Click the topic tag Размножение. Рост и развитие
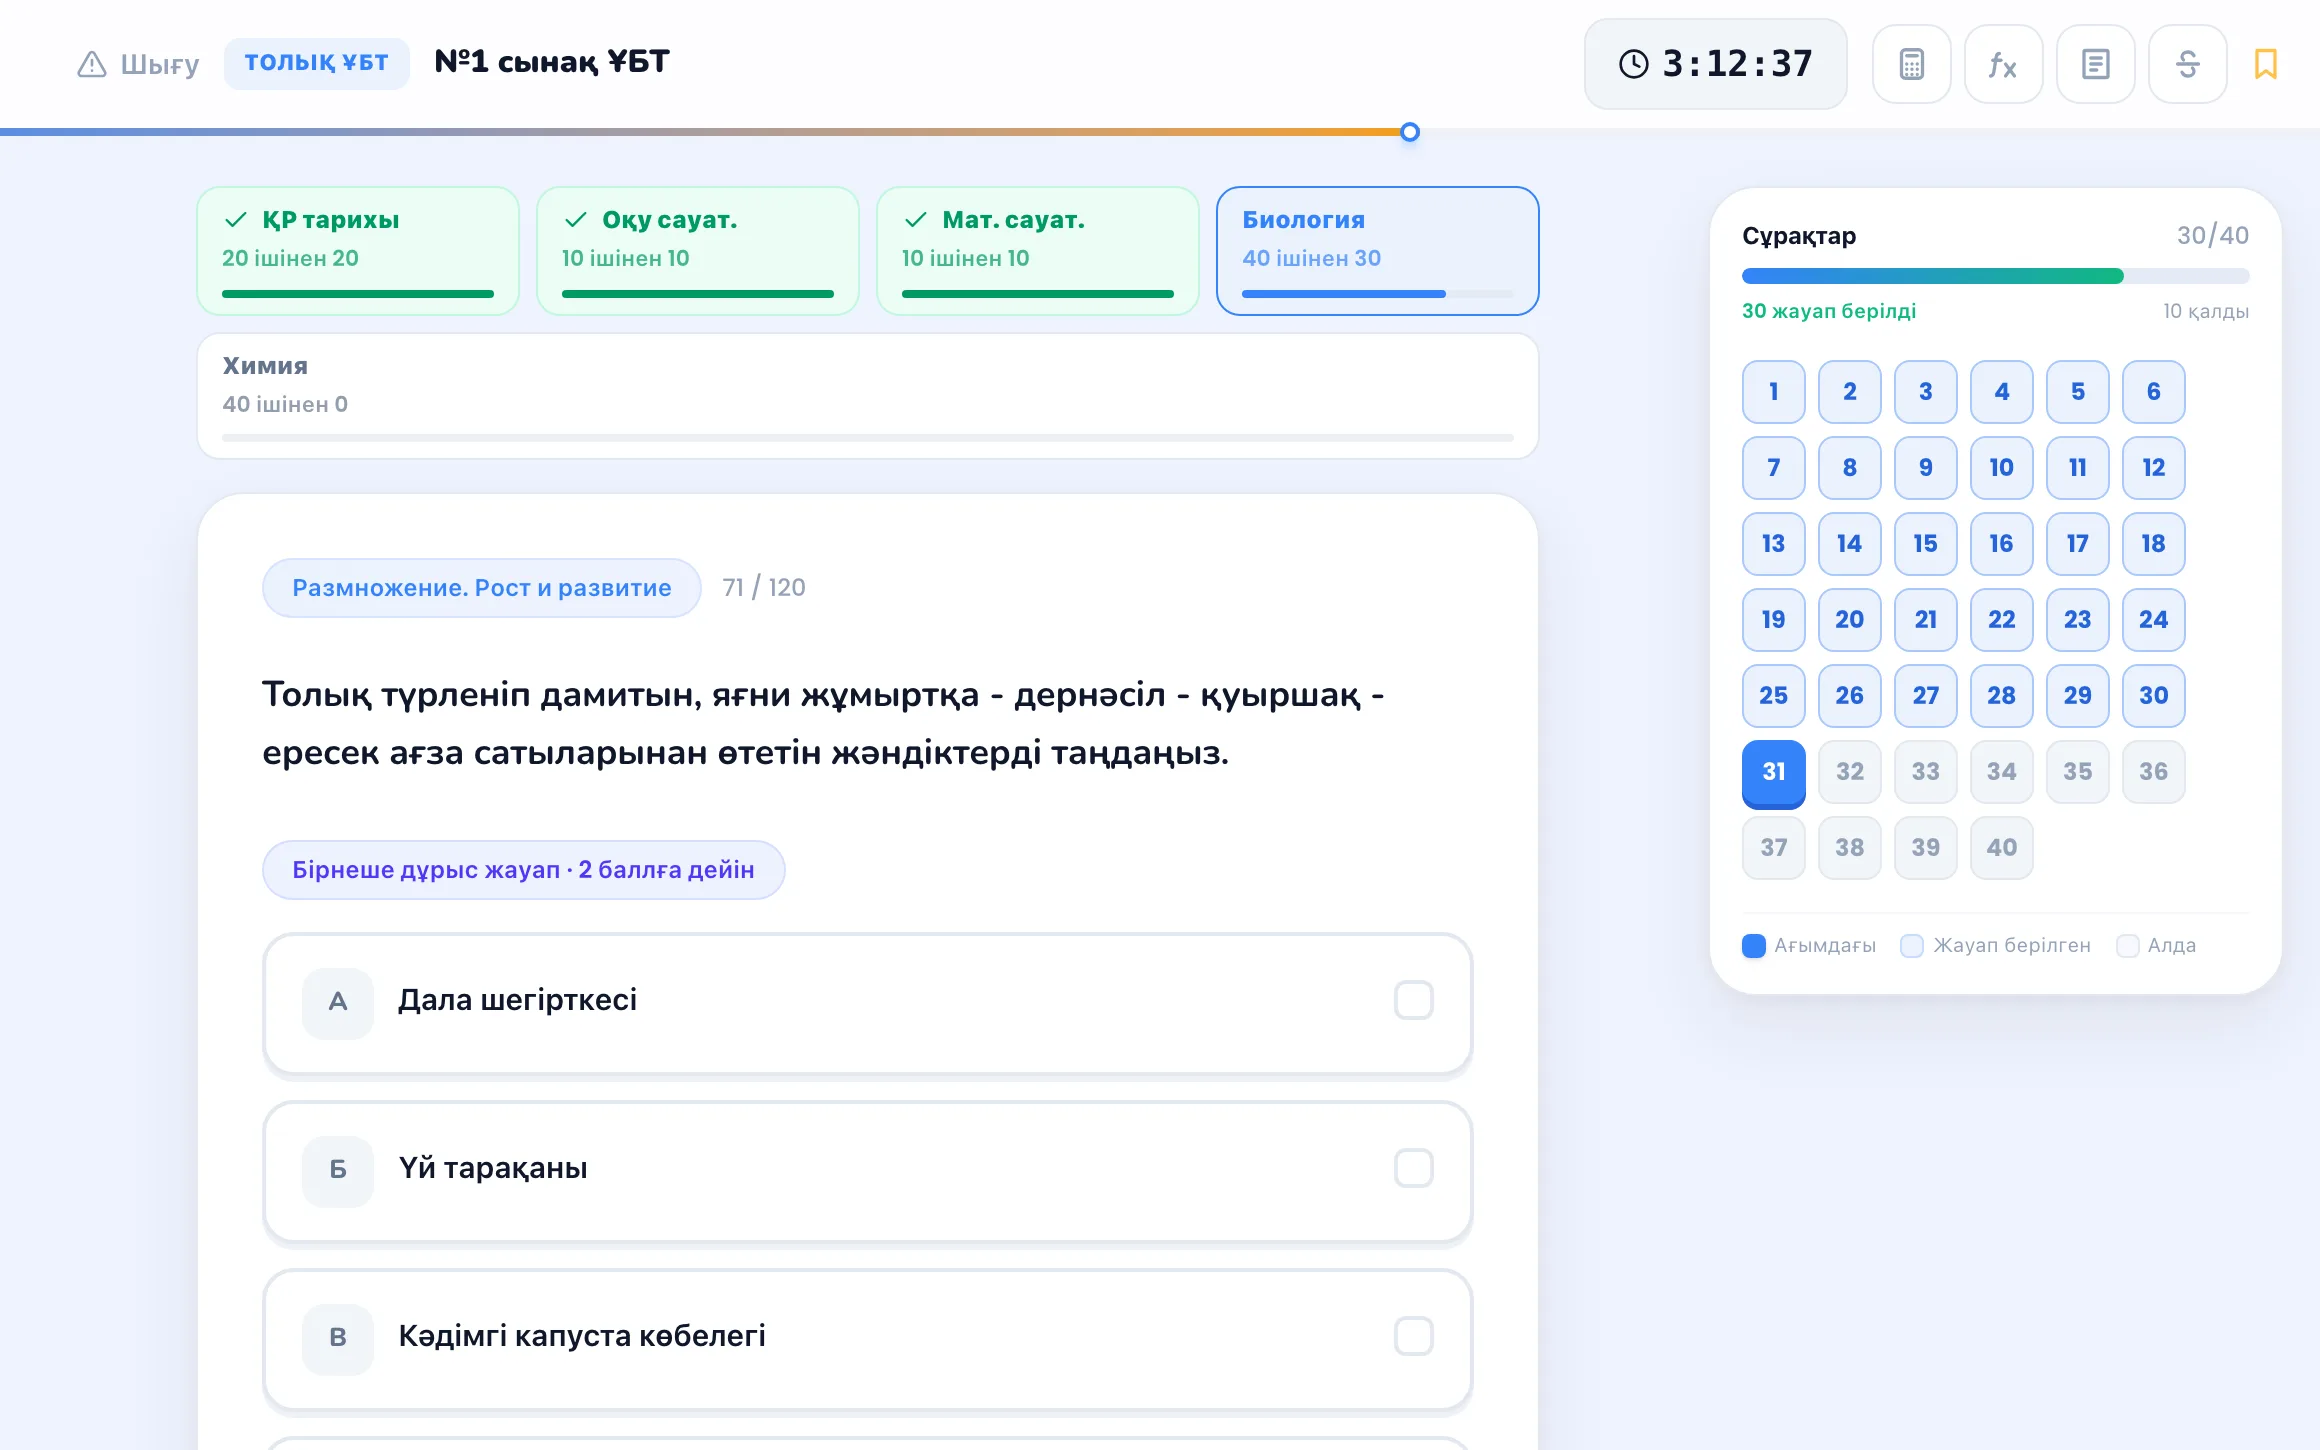The image size is (2320, 1450). pyautogui.click(x=481, y=588)
